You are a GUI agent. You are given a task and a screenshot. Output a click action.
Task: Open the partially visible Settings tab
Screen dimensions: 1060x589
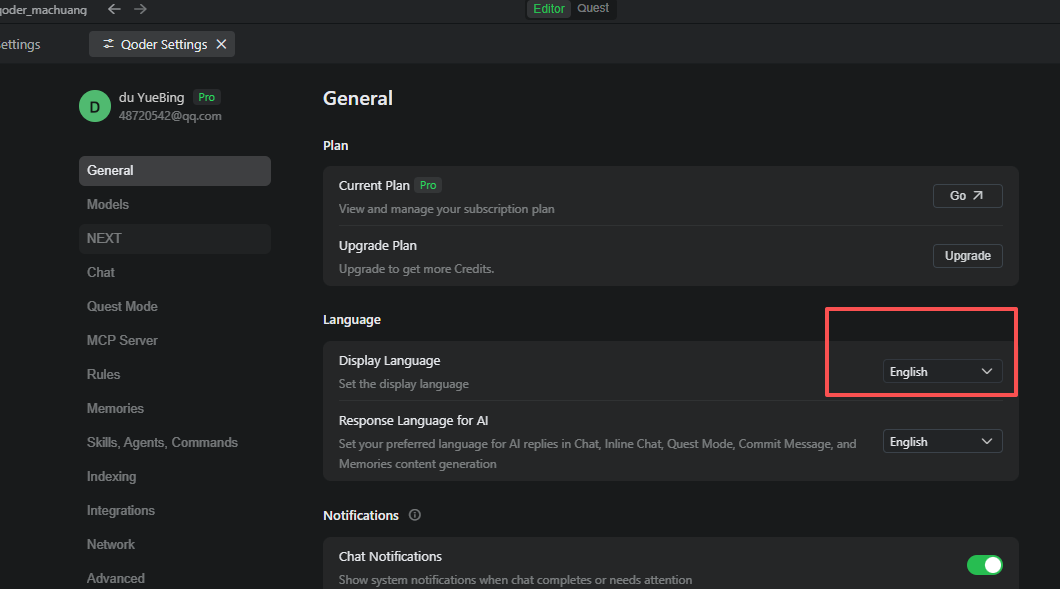[x=20, y=45]
